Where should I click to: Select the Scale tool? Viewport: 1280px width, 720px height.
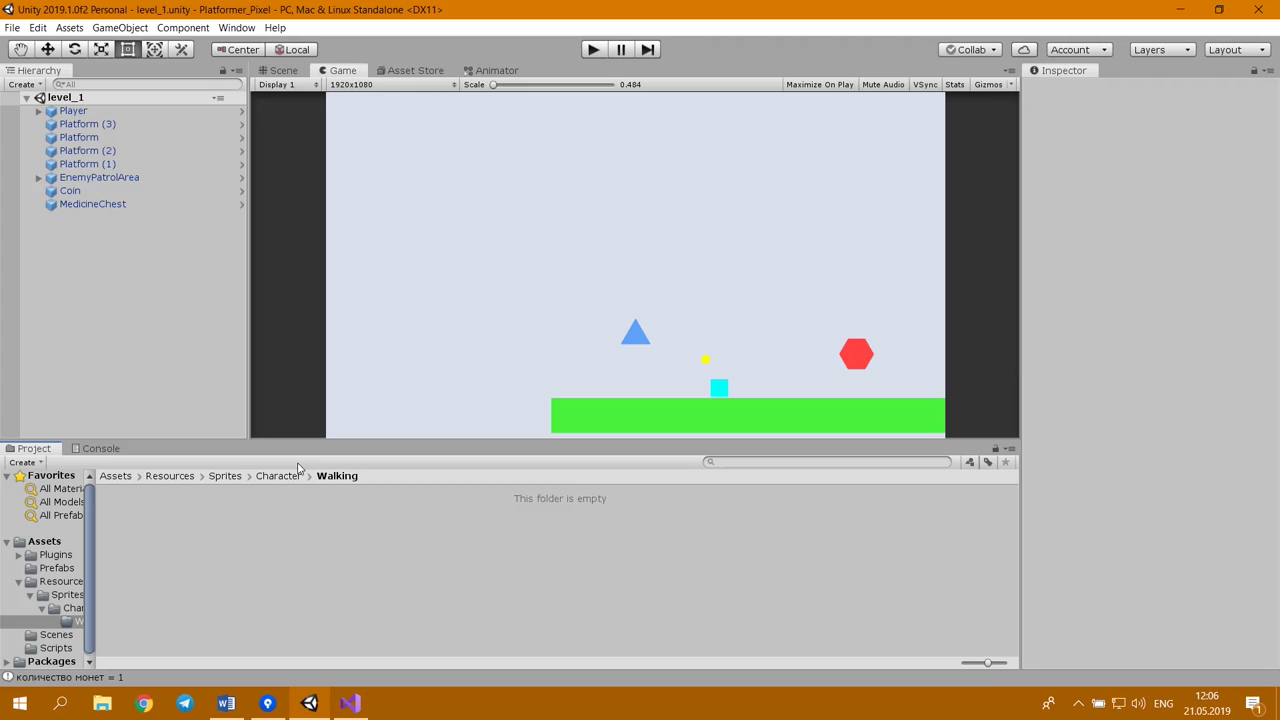pos(101,49)
